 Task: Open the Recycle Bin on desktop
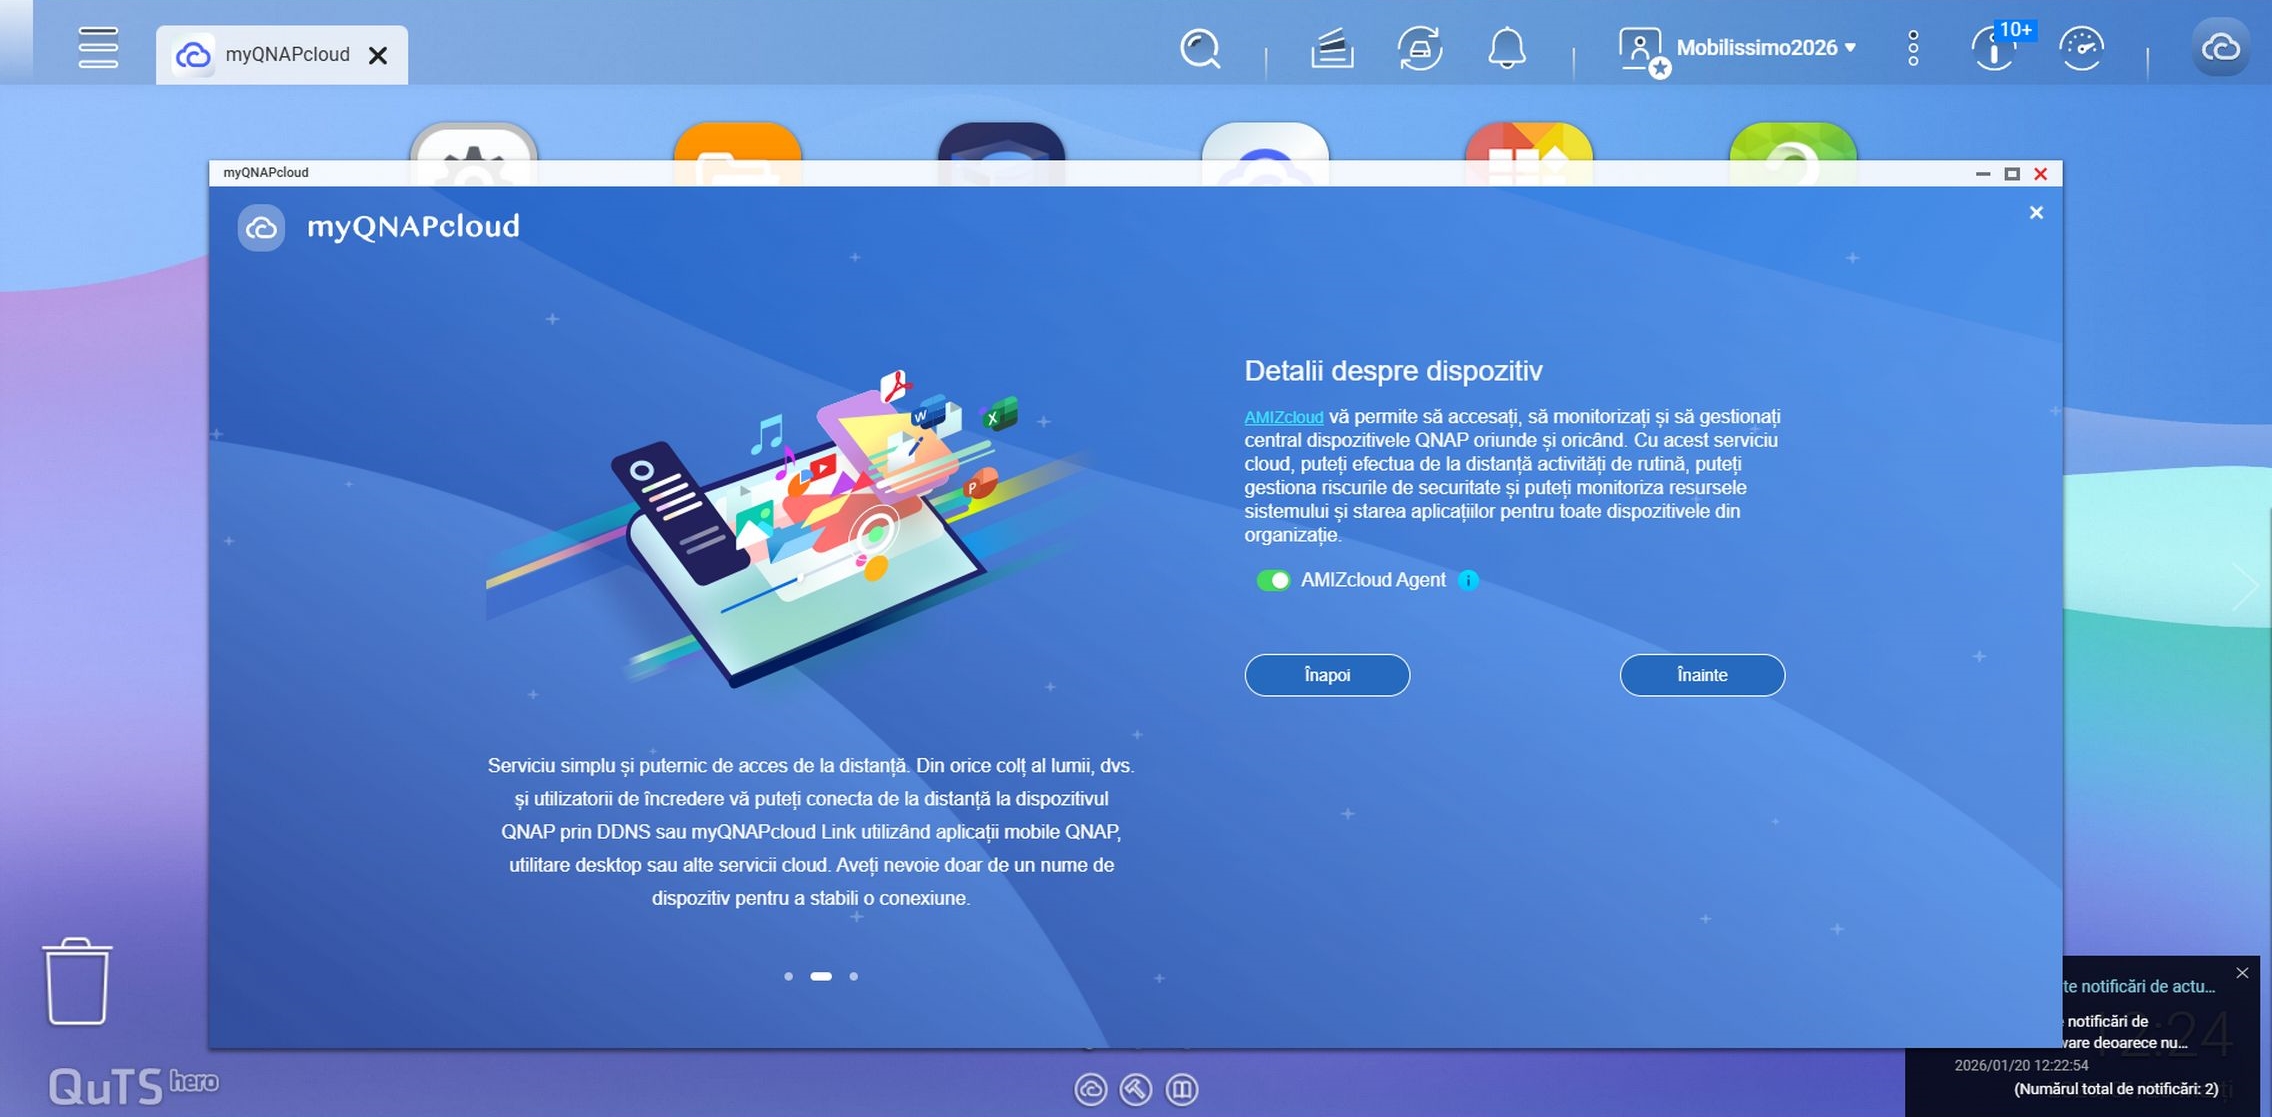click(x=77, y=982)
